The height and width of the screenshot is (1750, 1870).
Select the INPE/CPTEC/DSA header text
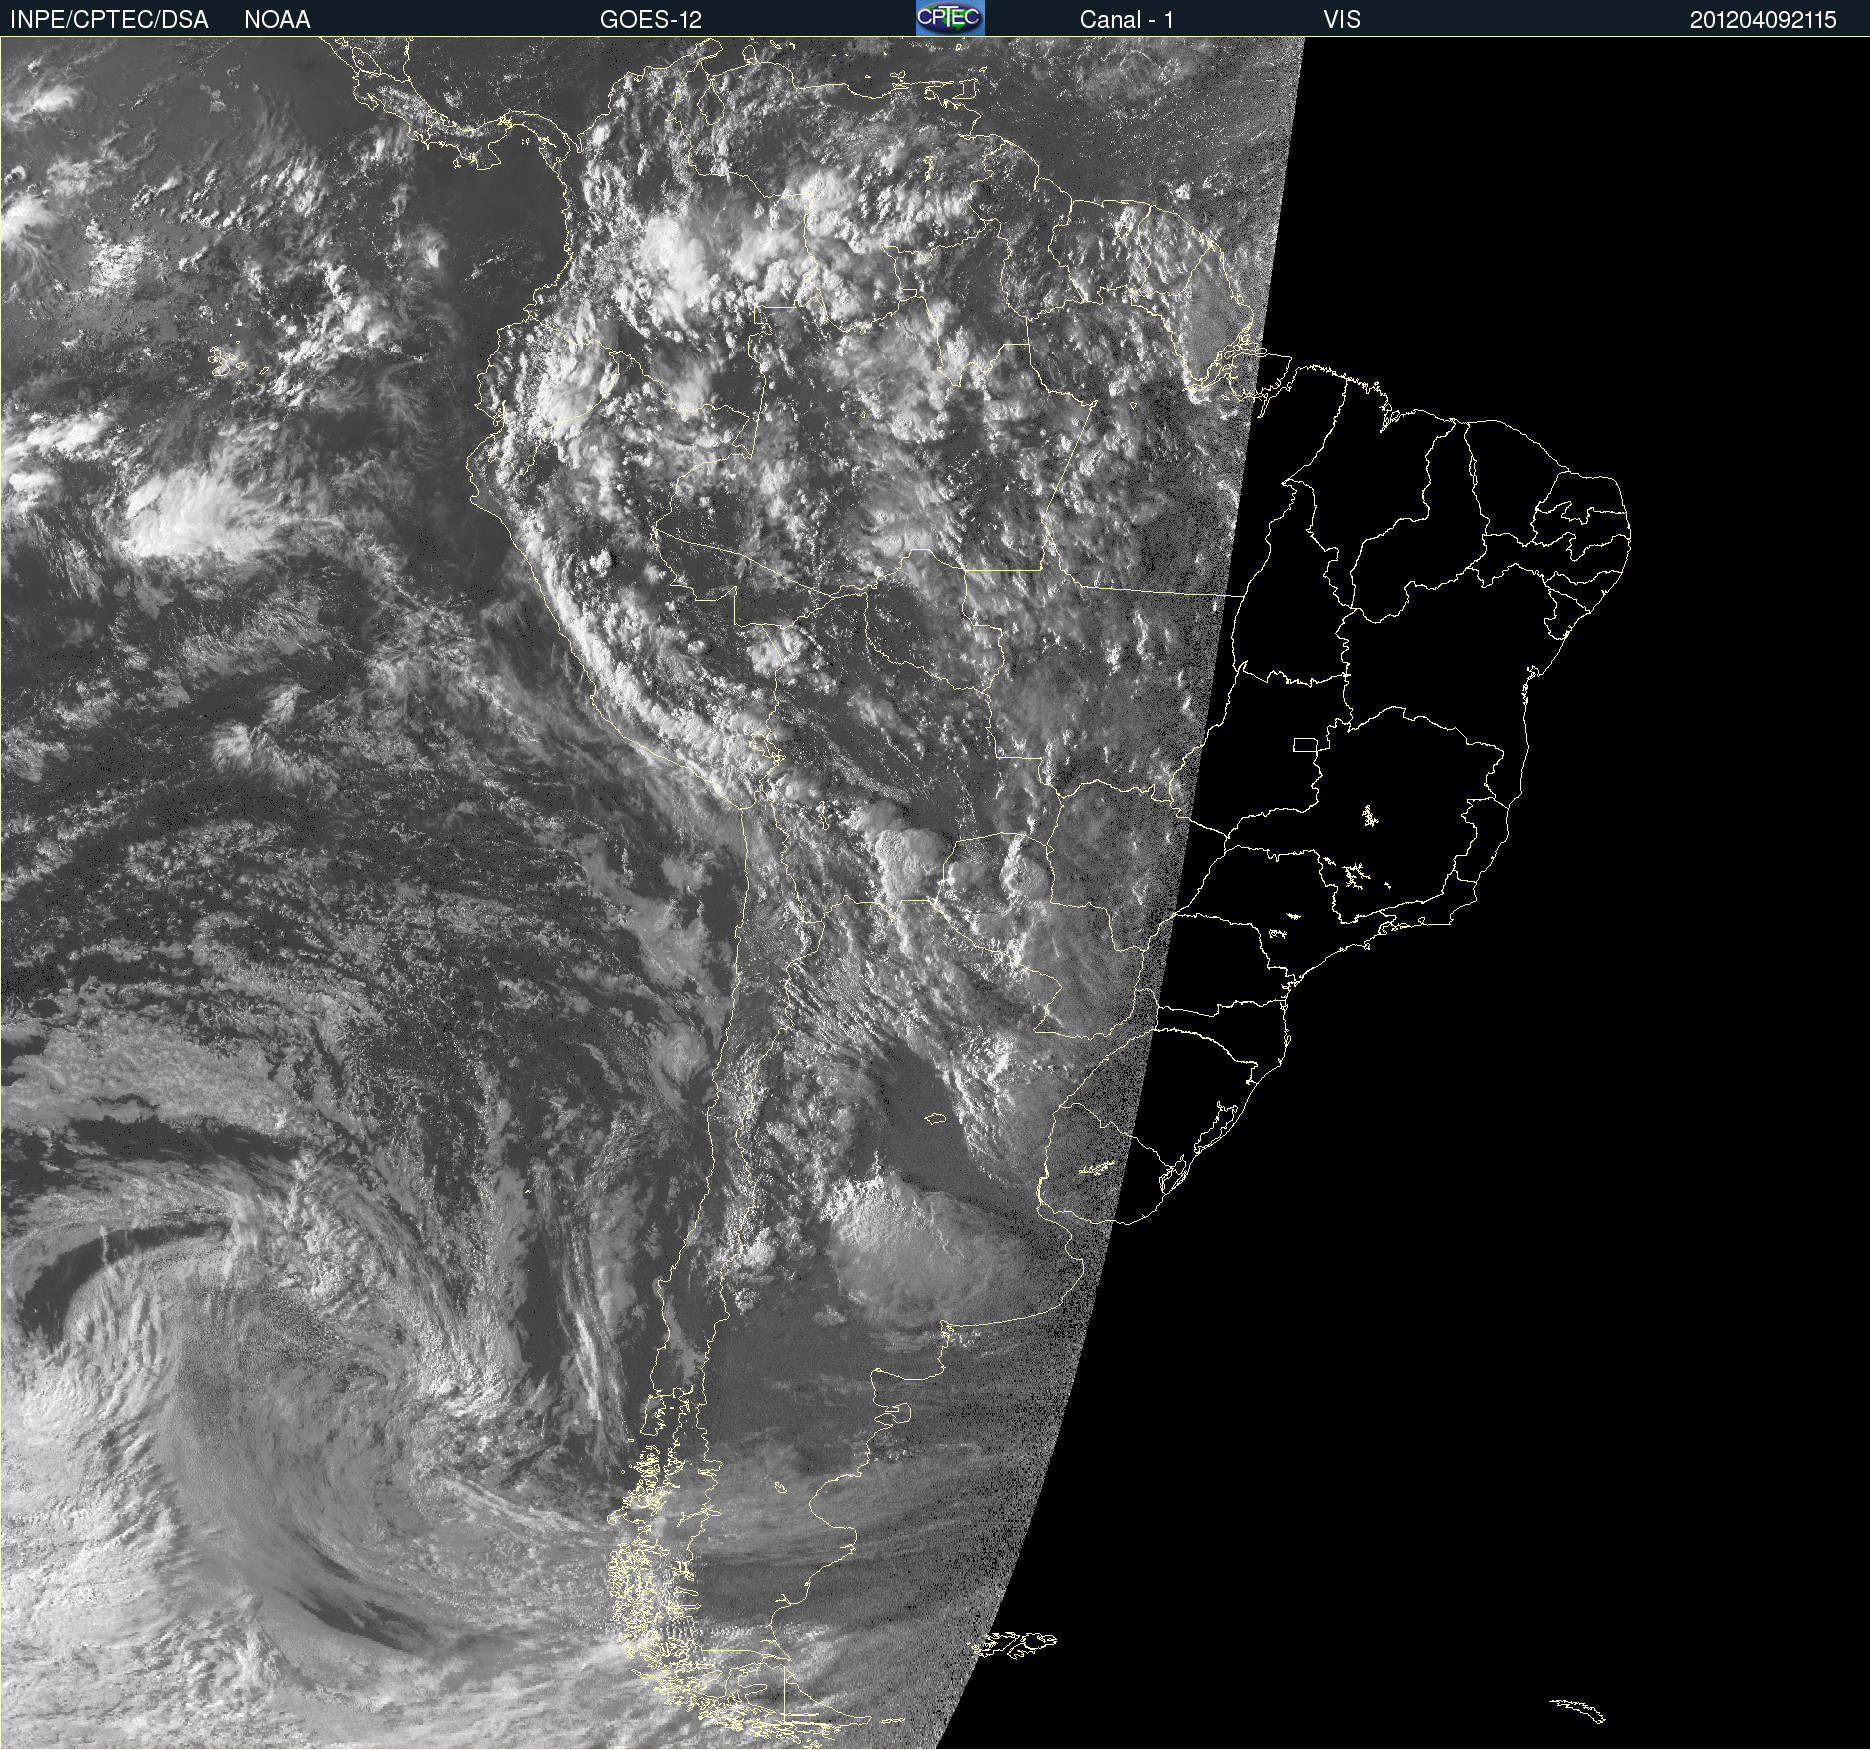(109, 20)
